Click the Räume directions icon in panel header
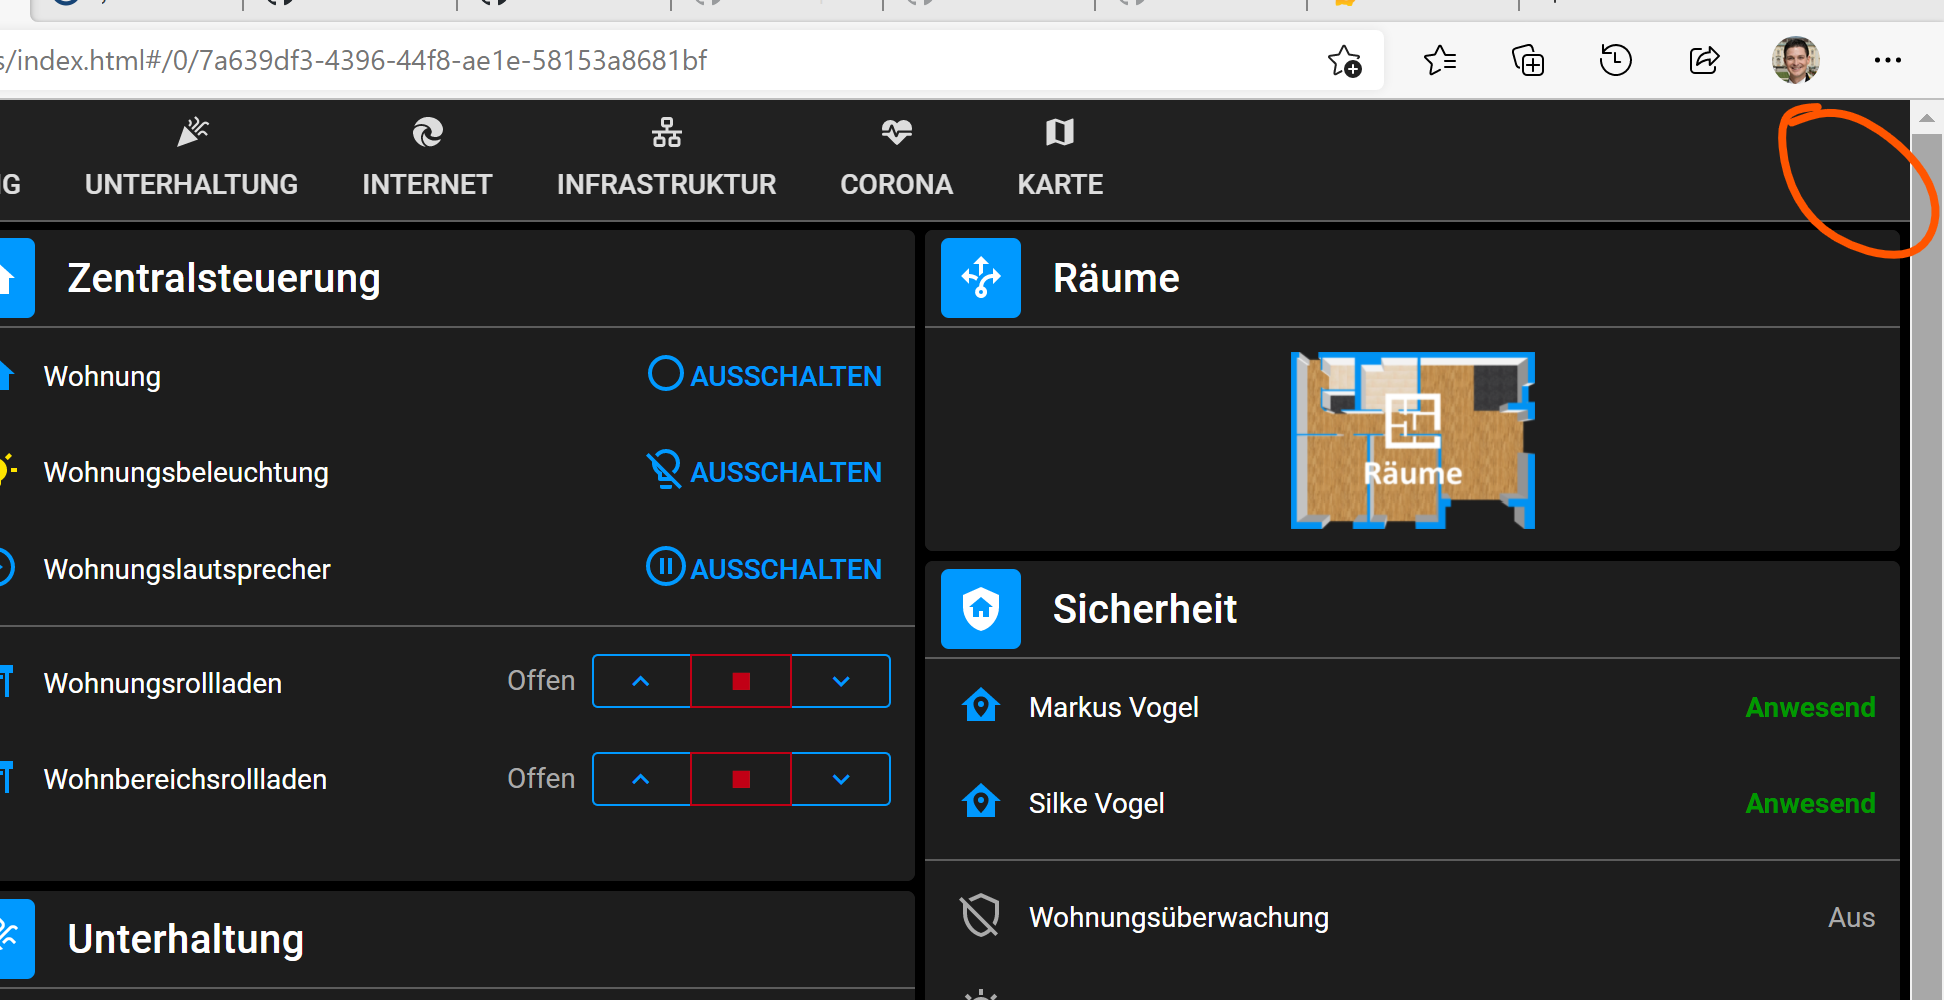The image size is (1944, 1000). pyautogui.click(x=981, y=278)
